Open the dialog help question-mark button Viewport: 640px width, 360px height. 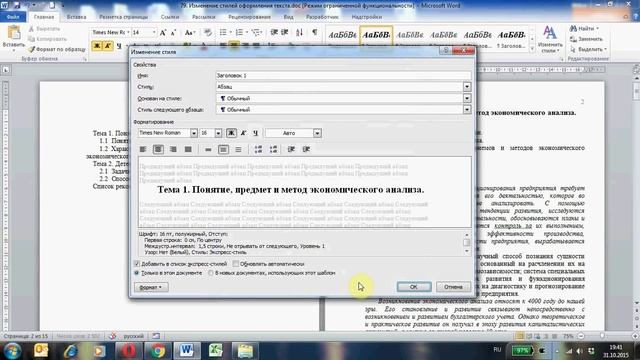(x=445, y=50)
